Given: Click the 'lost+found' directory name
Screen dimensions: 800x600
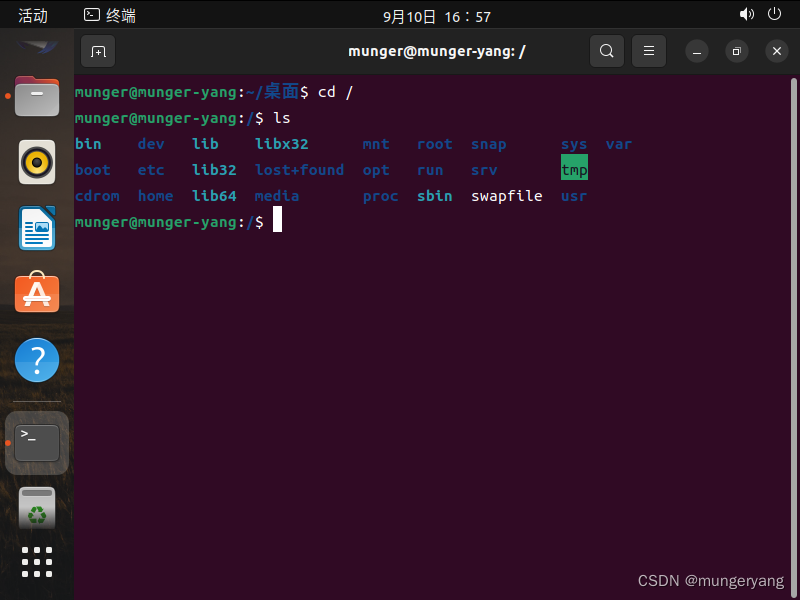Looking at the screenshot, I should (x=299, y=170).
